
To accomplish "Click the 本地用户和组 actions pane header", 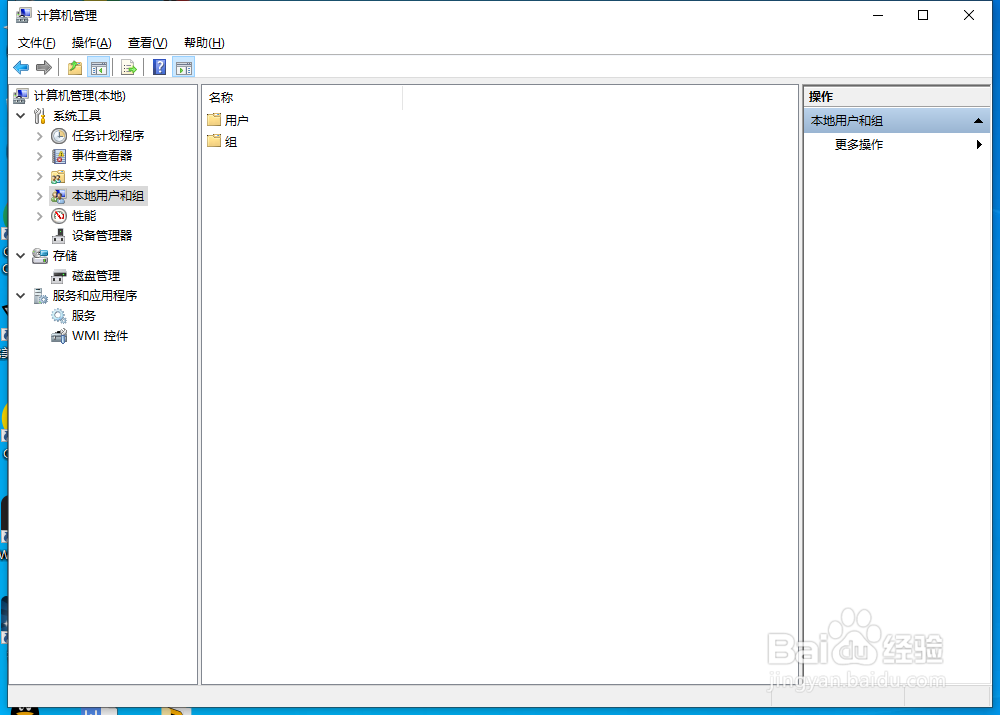I will [897, 121].
